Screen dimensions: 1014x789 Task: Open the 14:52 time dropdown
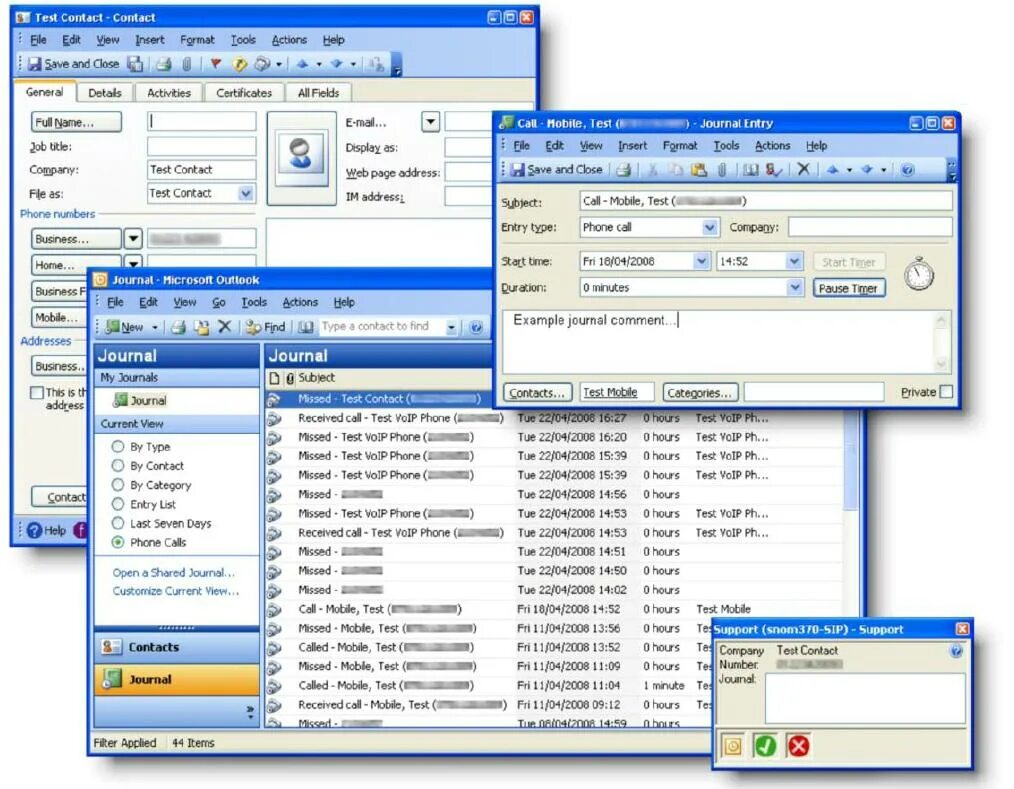794,261
